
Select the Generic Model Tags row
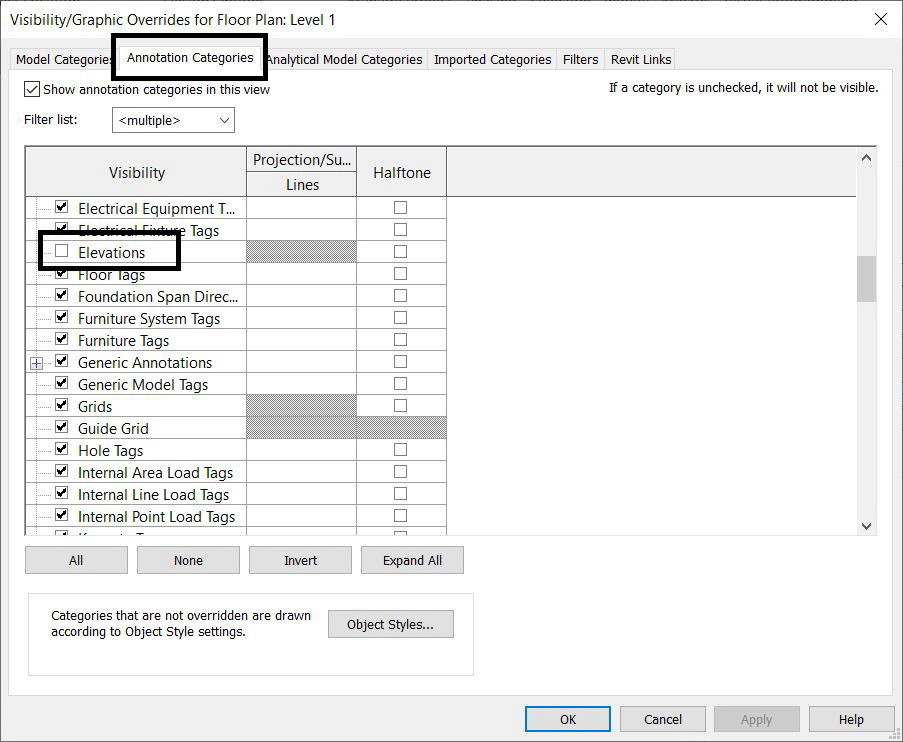coord(143,384)
